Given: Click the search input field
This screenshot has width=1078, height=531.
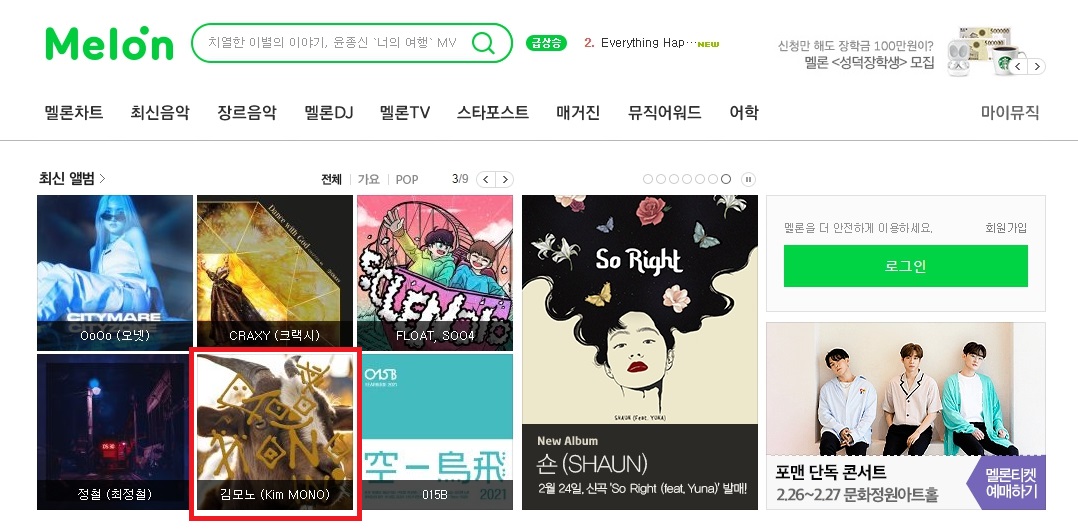Looking at the screenshot, I should pyautogui.click(x=333, y=43).
